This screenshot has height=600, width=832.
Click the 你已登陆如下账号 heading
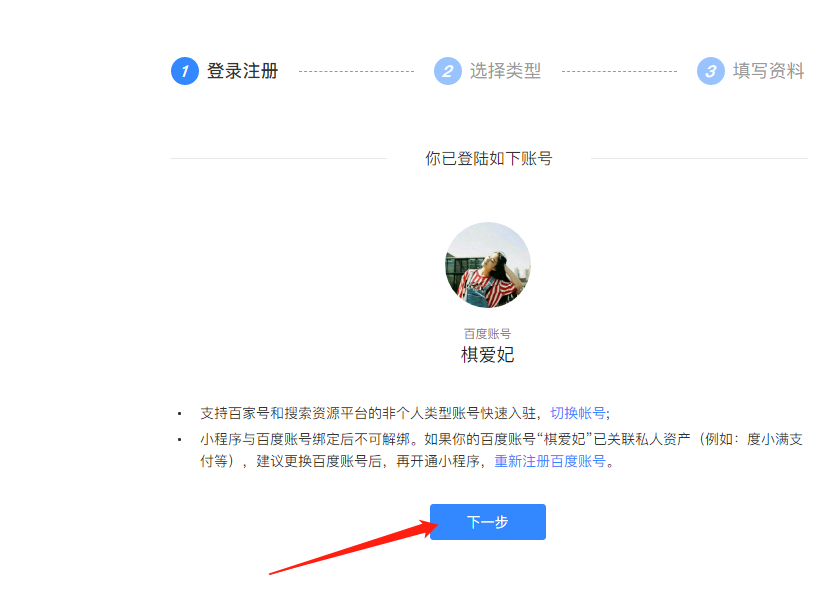point(489,158)
